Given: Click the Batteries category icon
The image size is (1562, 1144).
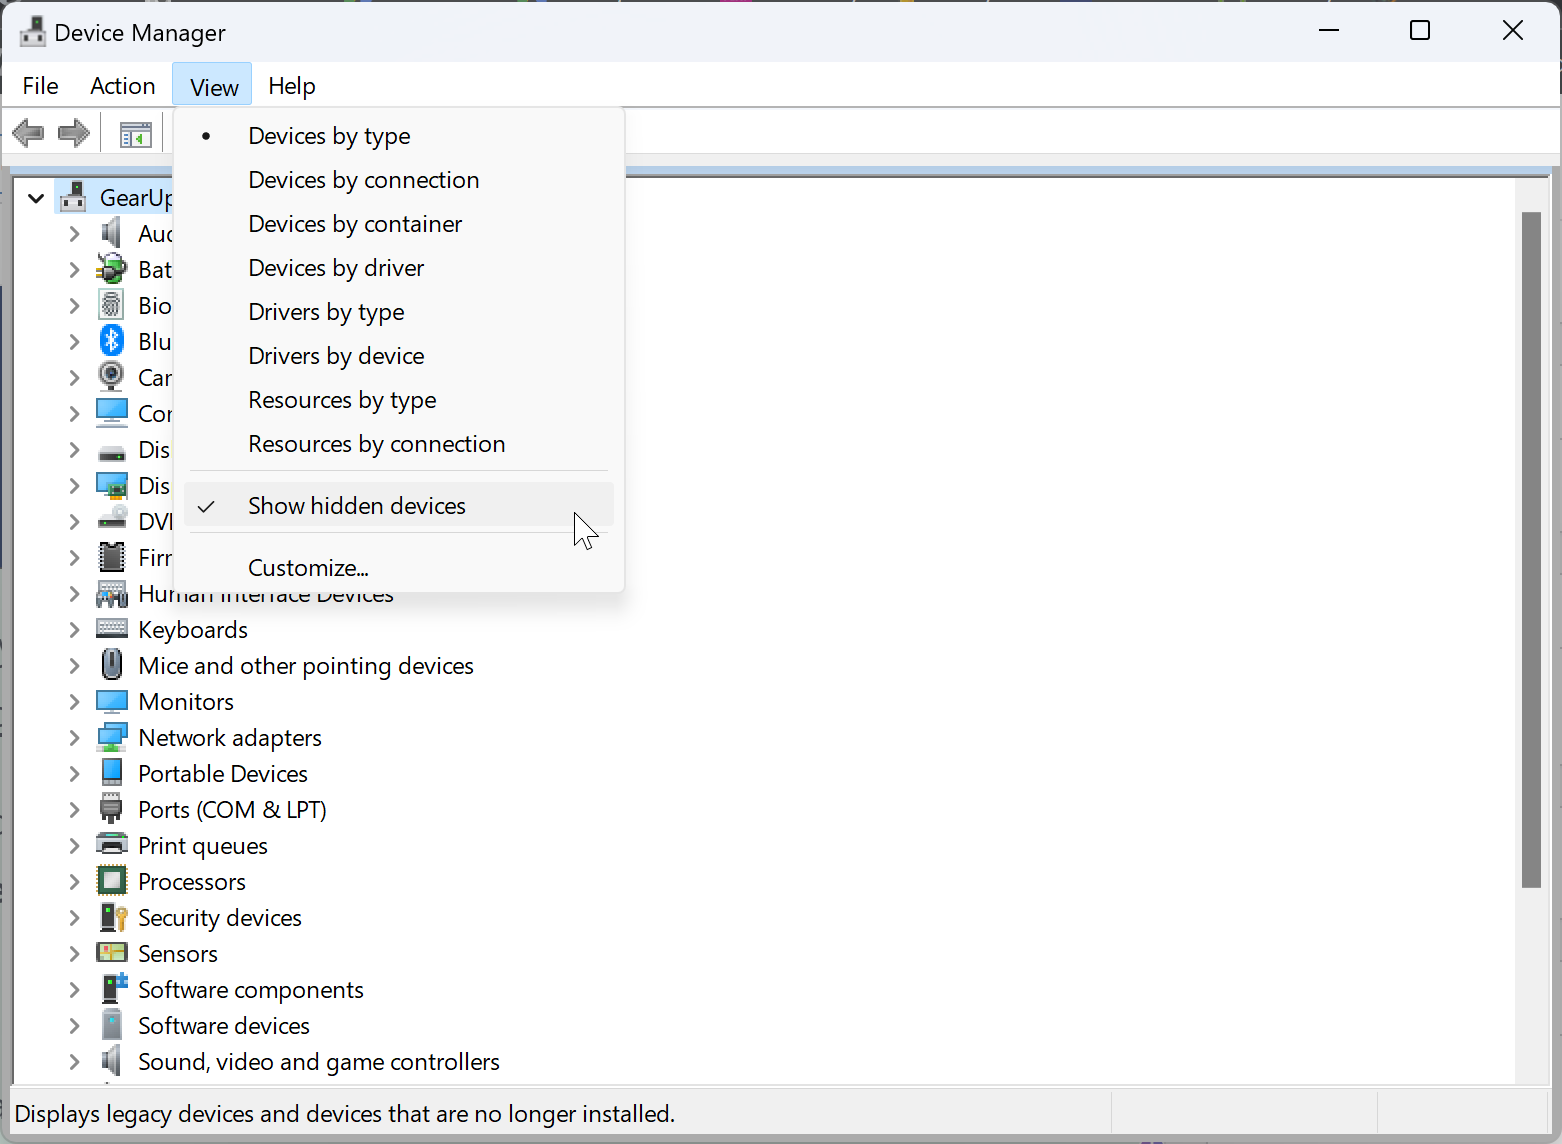Looking at the screenshot, I should tap(111, 269).
